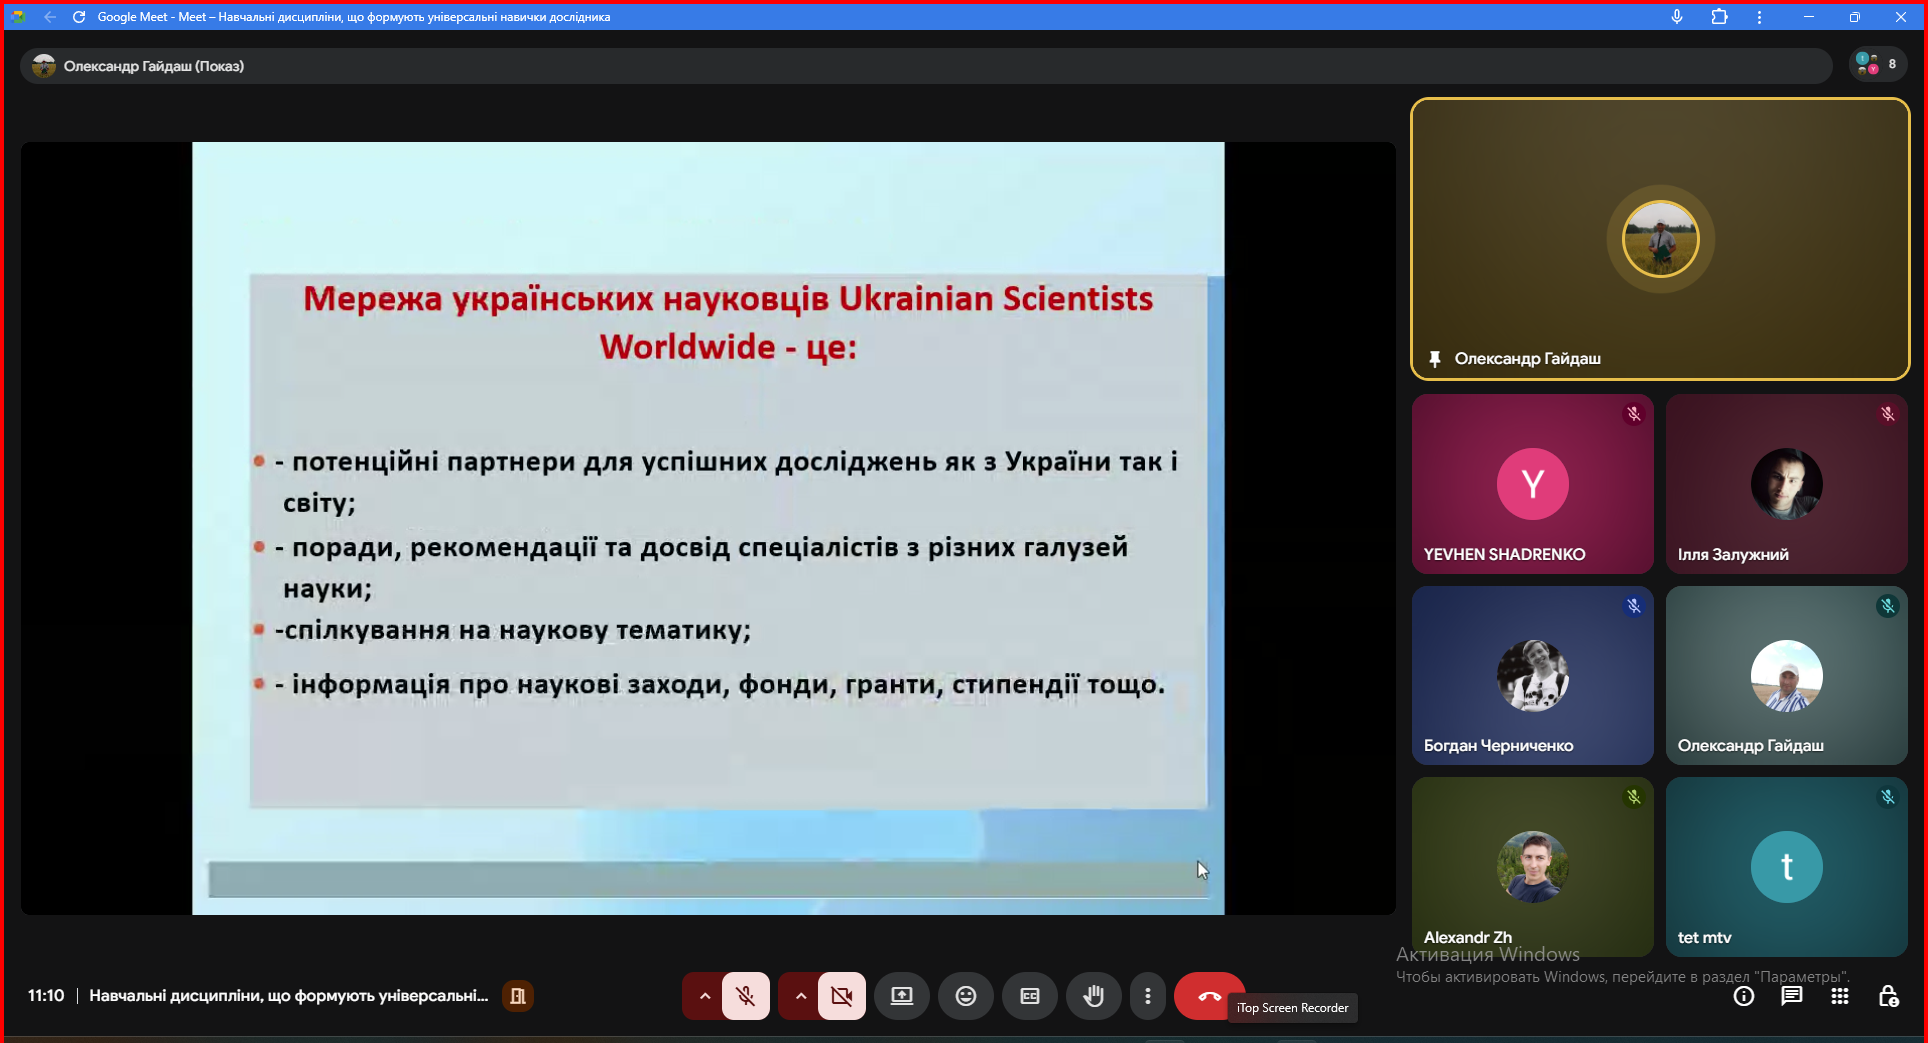Open browser extensions puzzle icon
This screenshot has width=1928, height=1043.
coord(1720,17)
